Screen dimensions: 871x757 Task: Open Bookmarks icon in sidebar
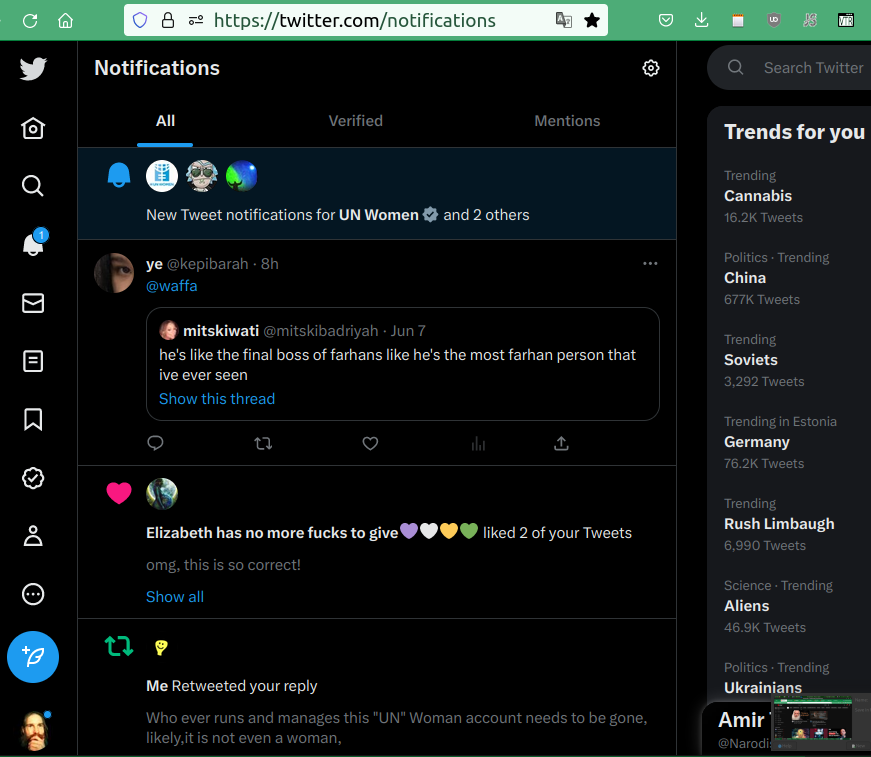pyautogui.click(x=33, y=419)
